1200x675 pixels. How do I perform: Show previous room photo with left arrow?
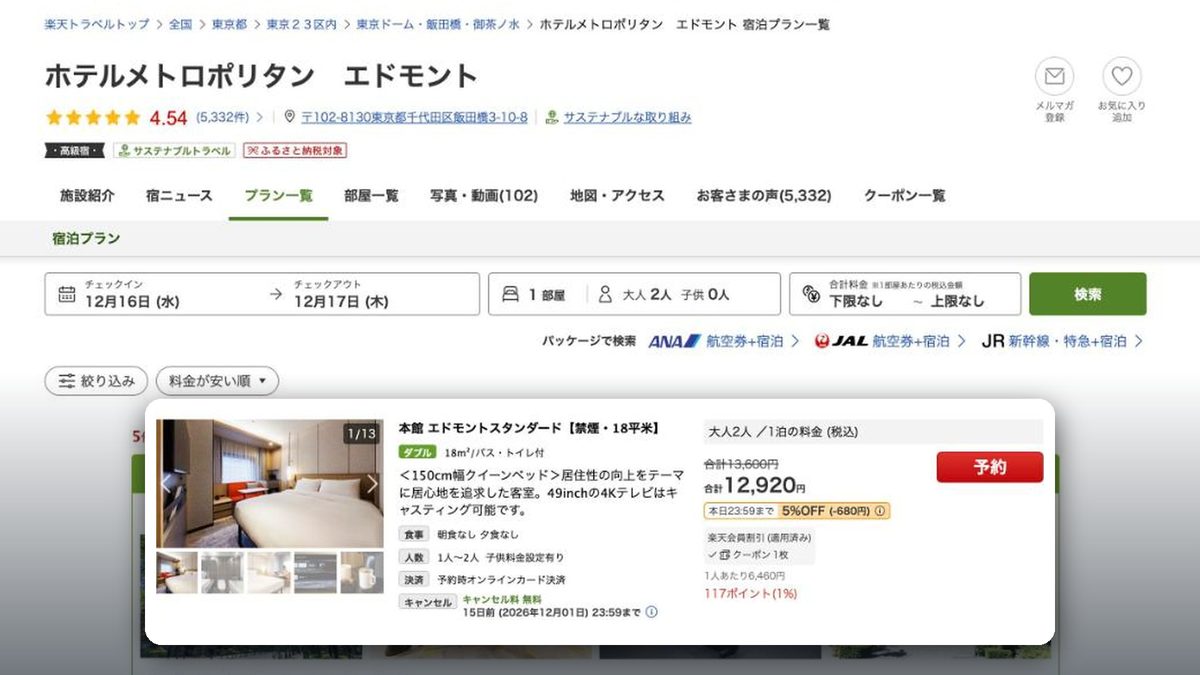click(167, 484)
